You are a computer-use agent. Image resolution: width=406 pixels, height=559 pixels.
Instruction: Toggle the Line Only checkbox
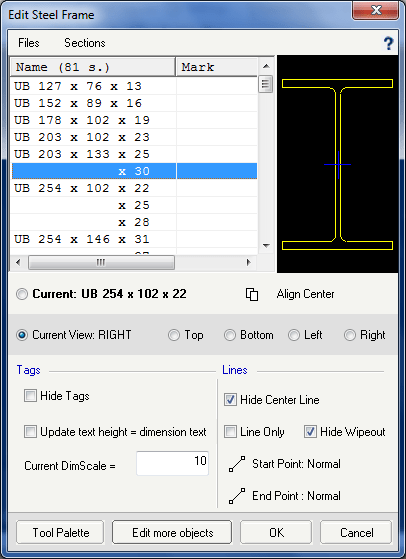[230, 432]
